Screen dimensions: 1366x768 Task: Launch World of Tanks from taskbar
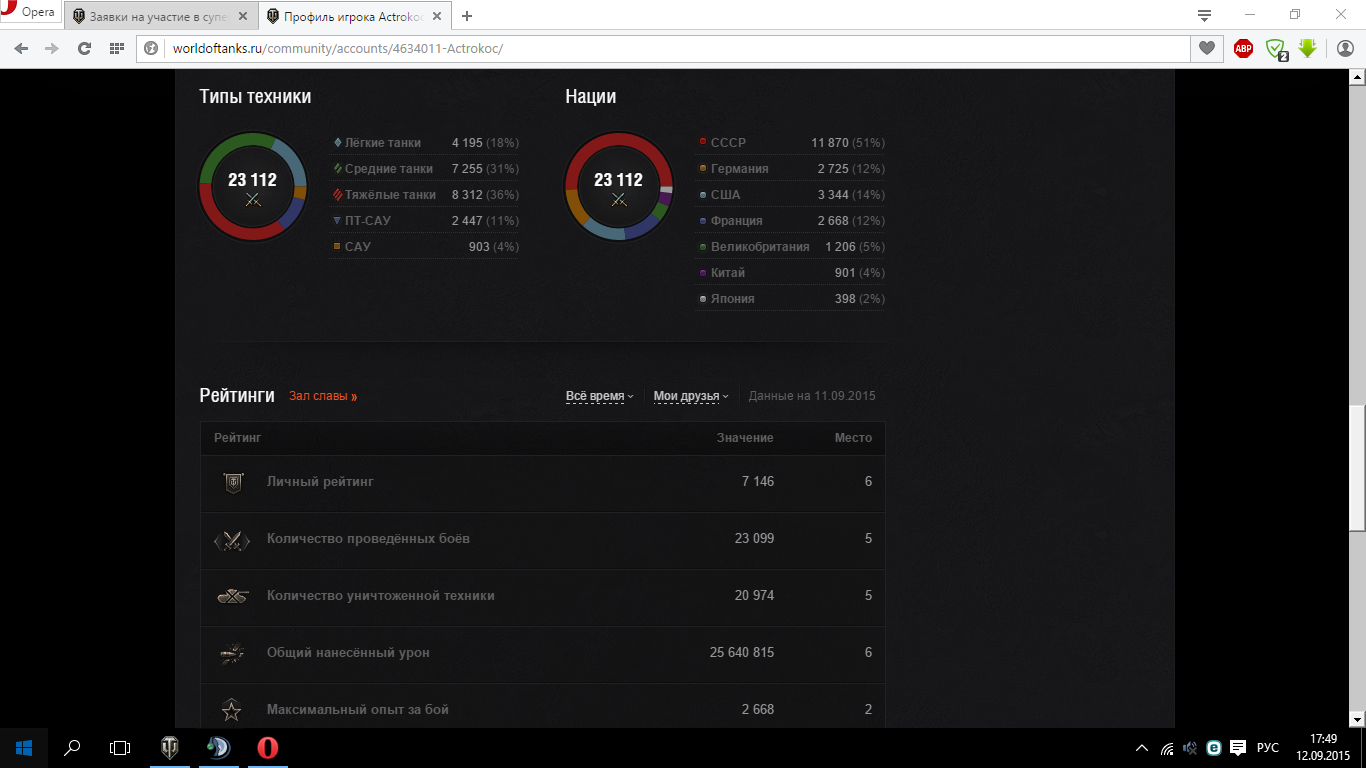click(x=169, y=748)
